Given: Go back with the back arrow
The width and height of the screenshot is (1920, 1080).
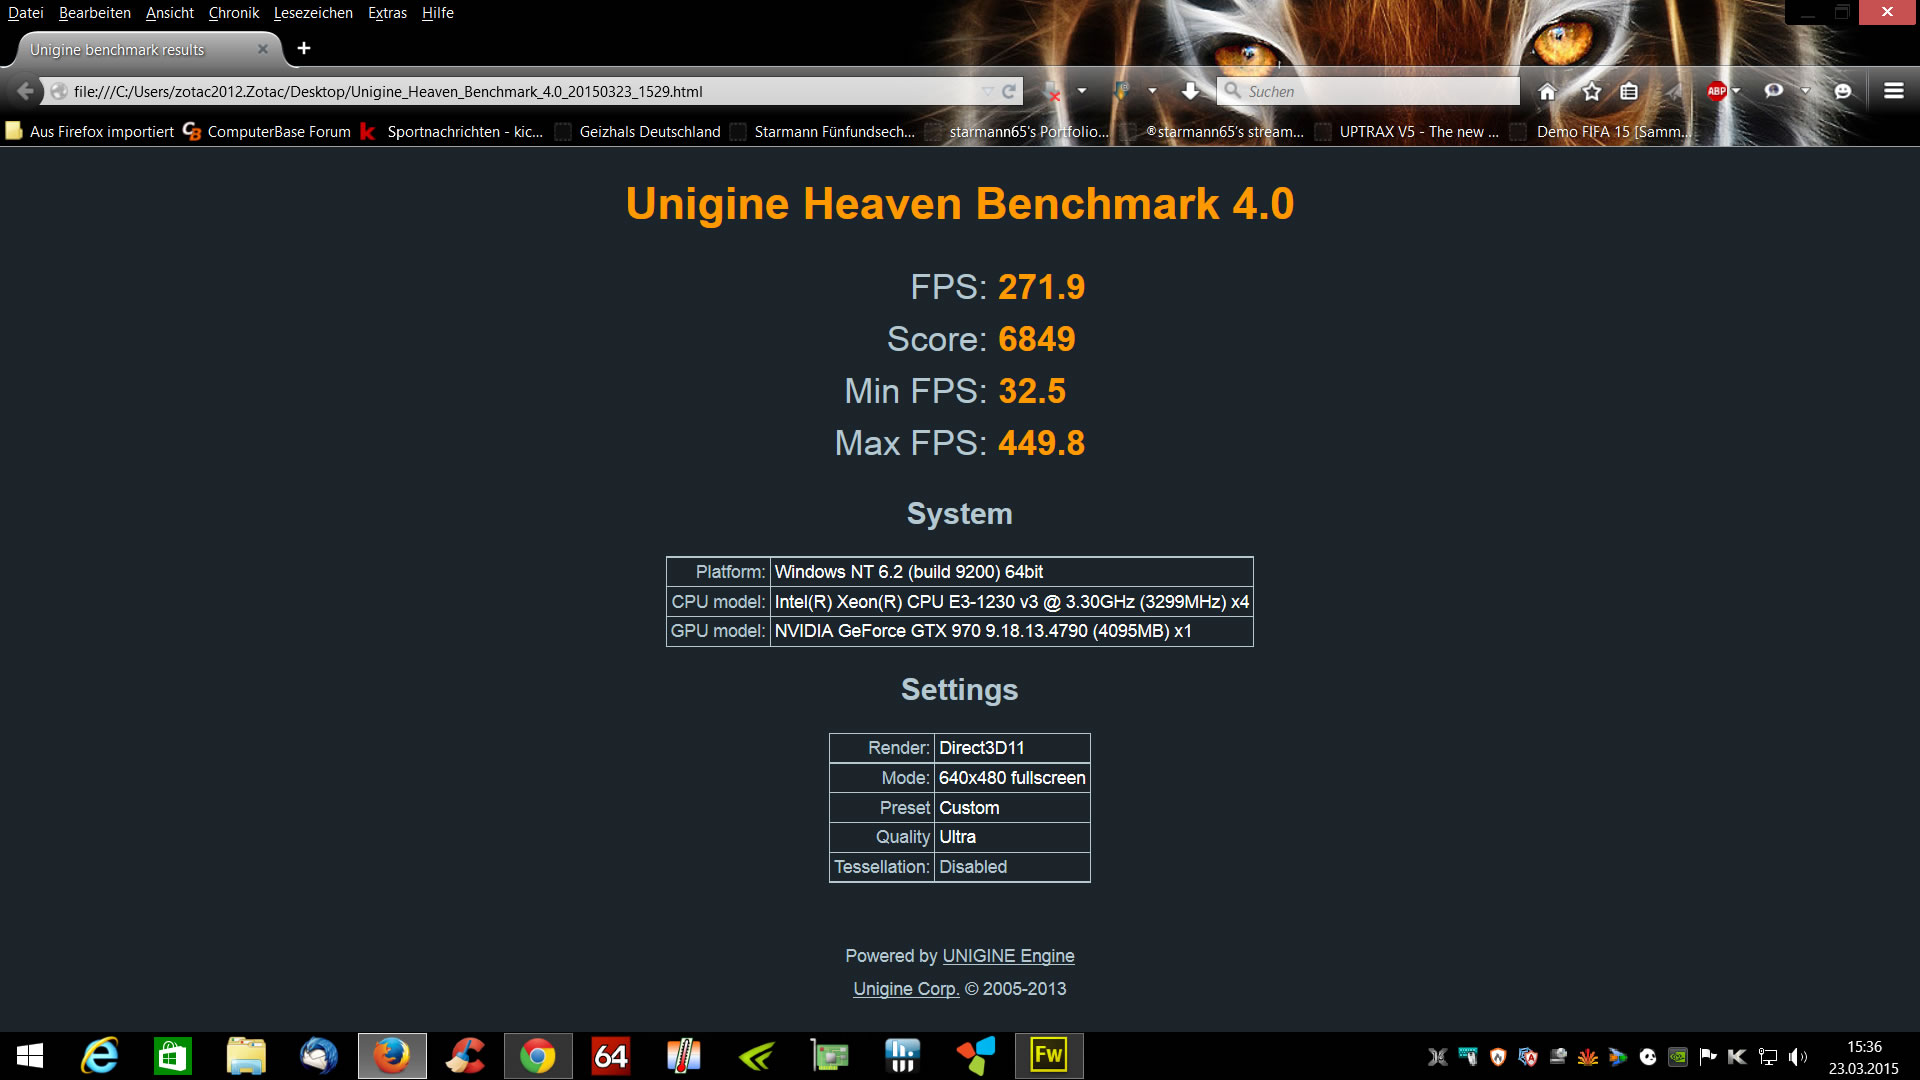Looking at the screenshot, I should coord(25,91).
